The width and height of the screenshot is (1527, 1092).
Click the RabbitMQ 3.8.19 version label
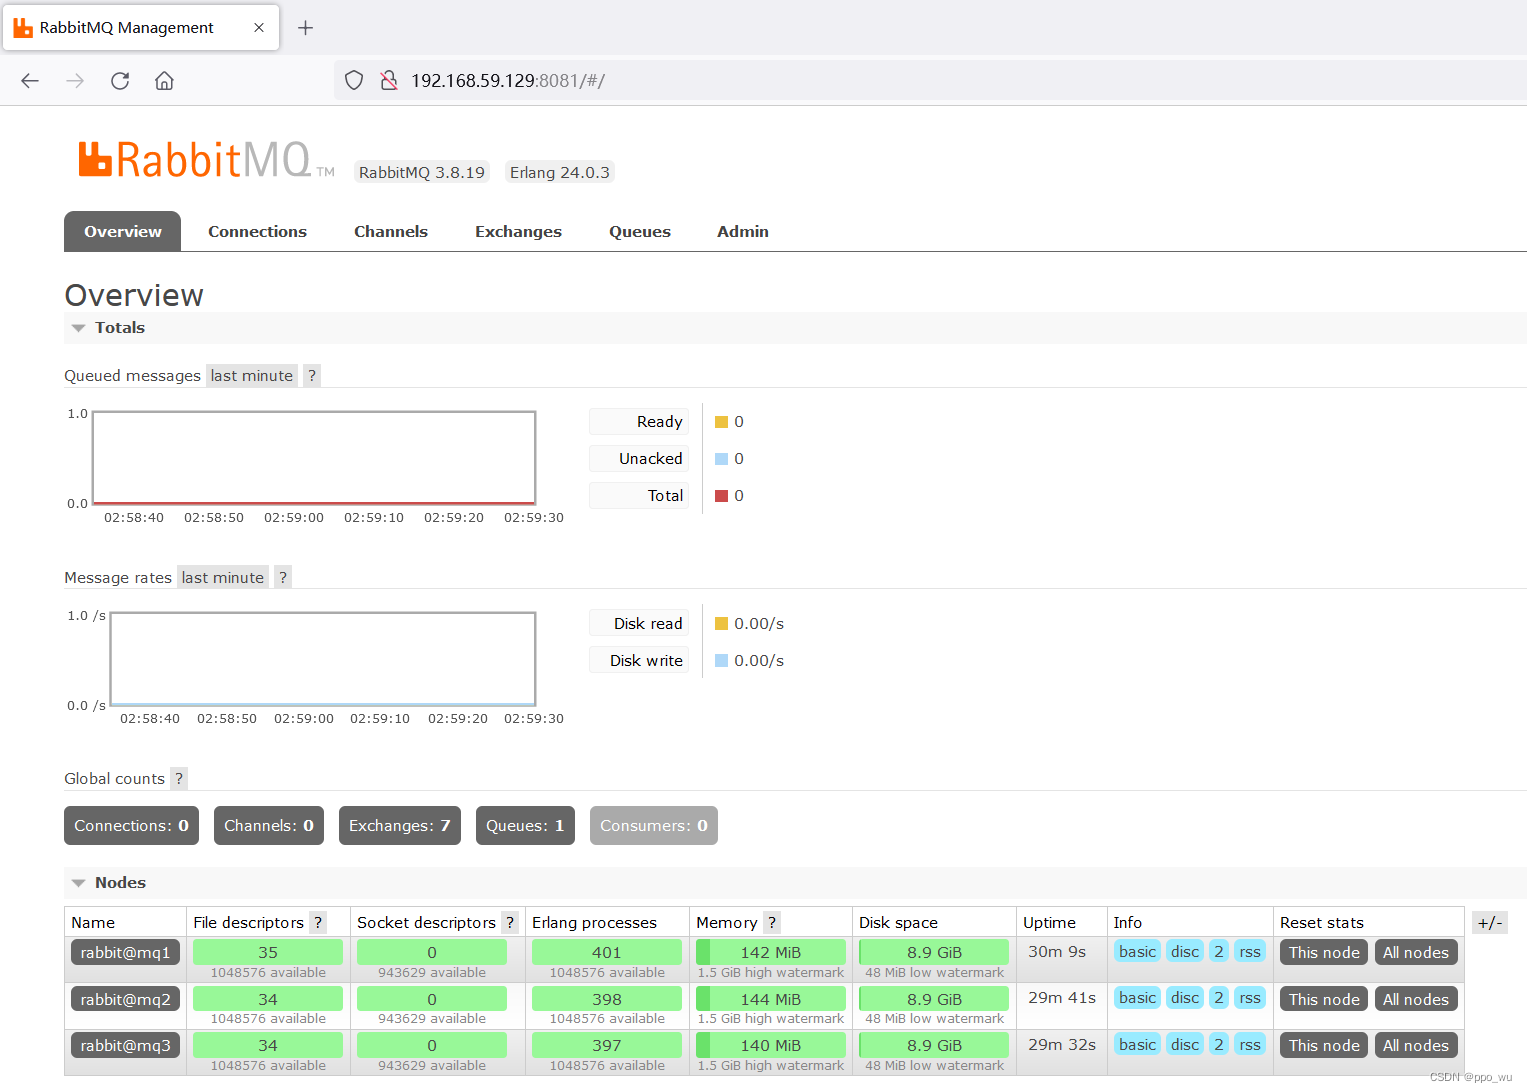[422, 173]
